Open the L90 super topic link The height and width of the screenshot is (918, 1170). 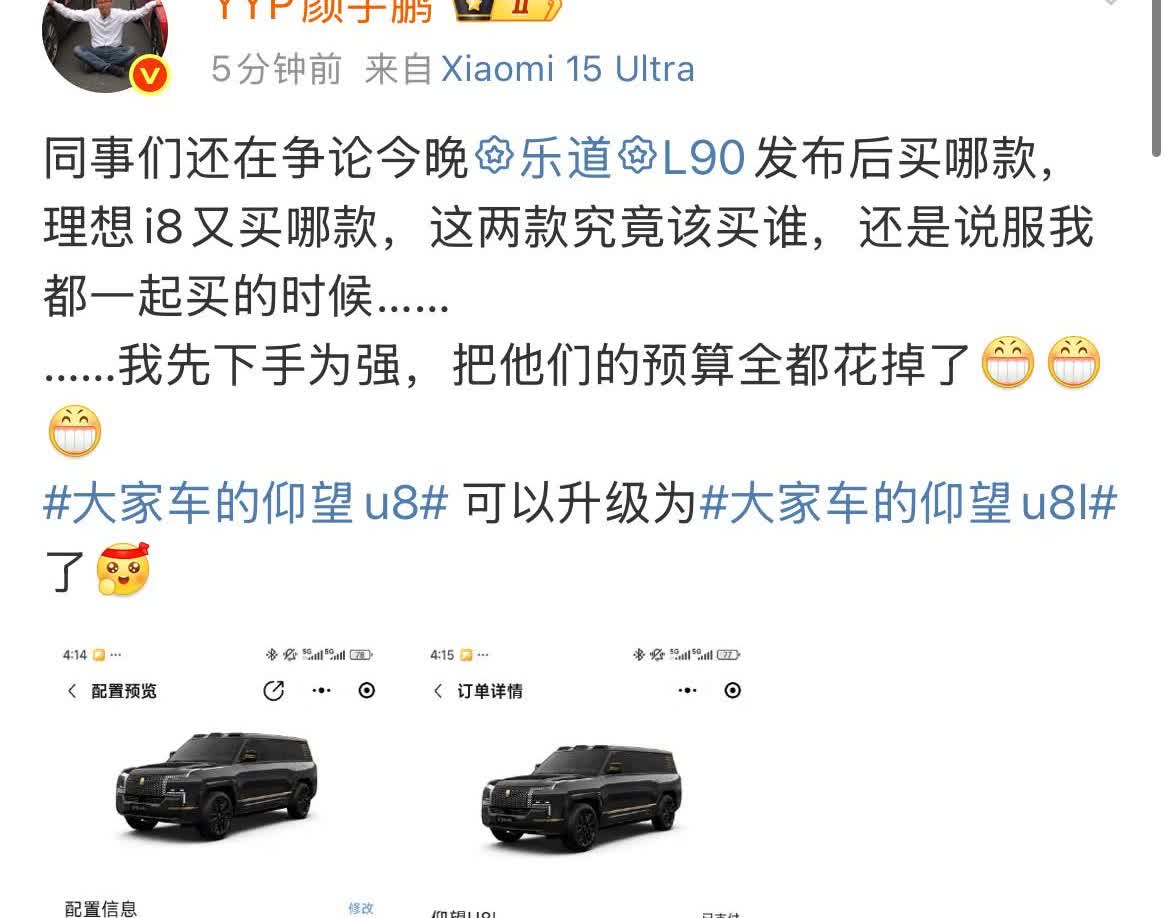[683, 158]
